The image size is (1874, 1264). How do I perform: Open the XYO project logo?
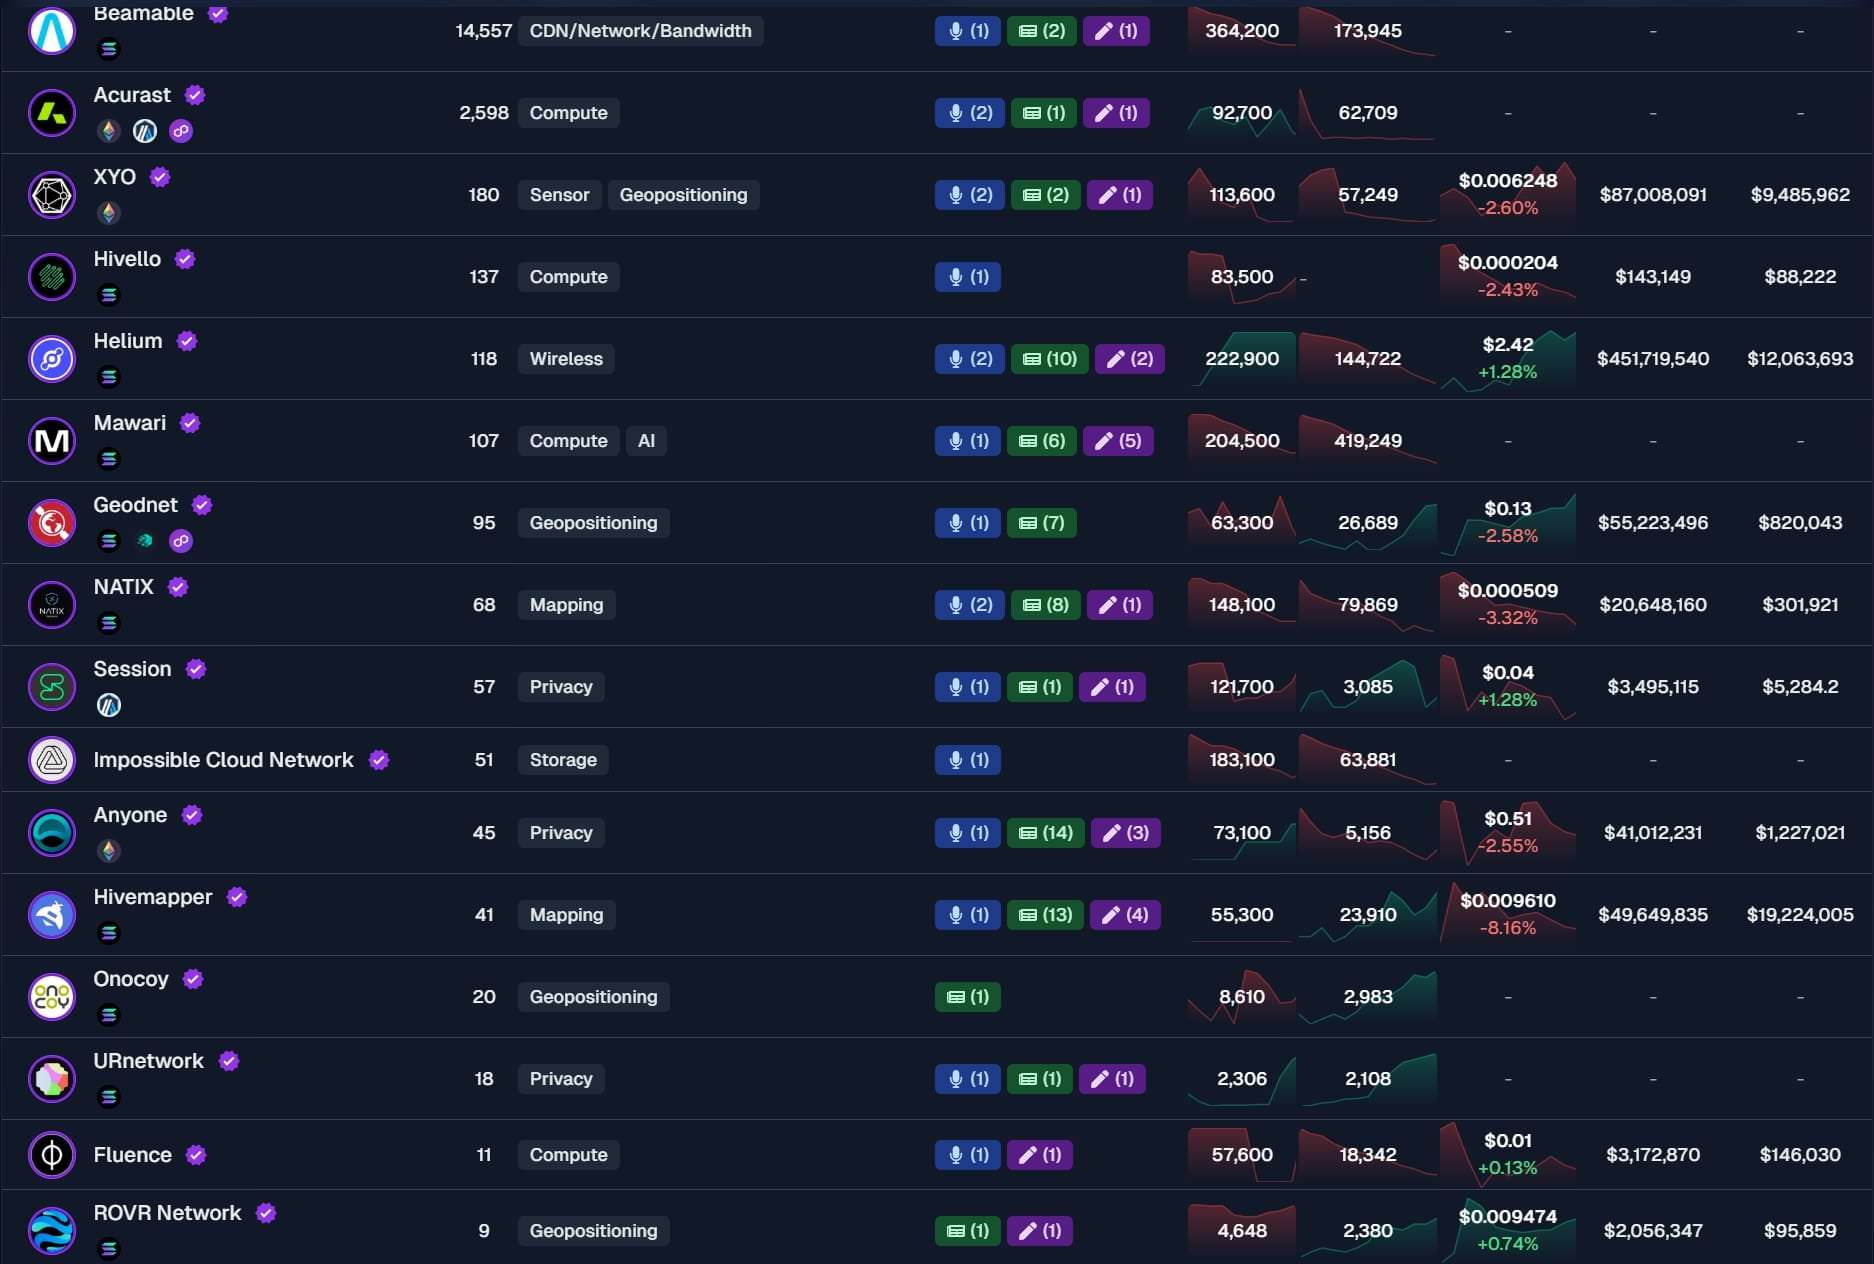52,194
